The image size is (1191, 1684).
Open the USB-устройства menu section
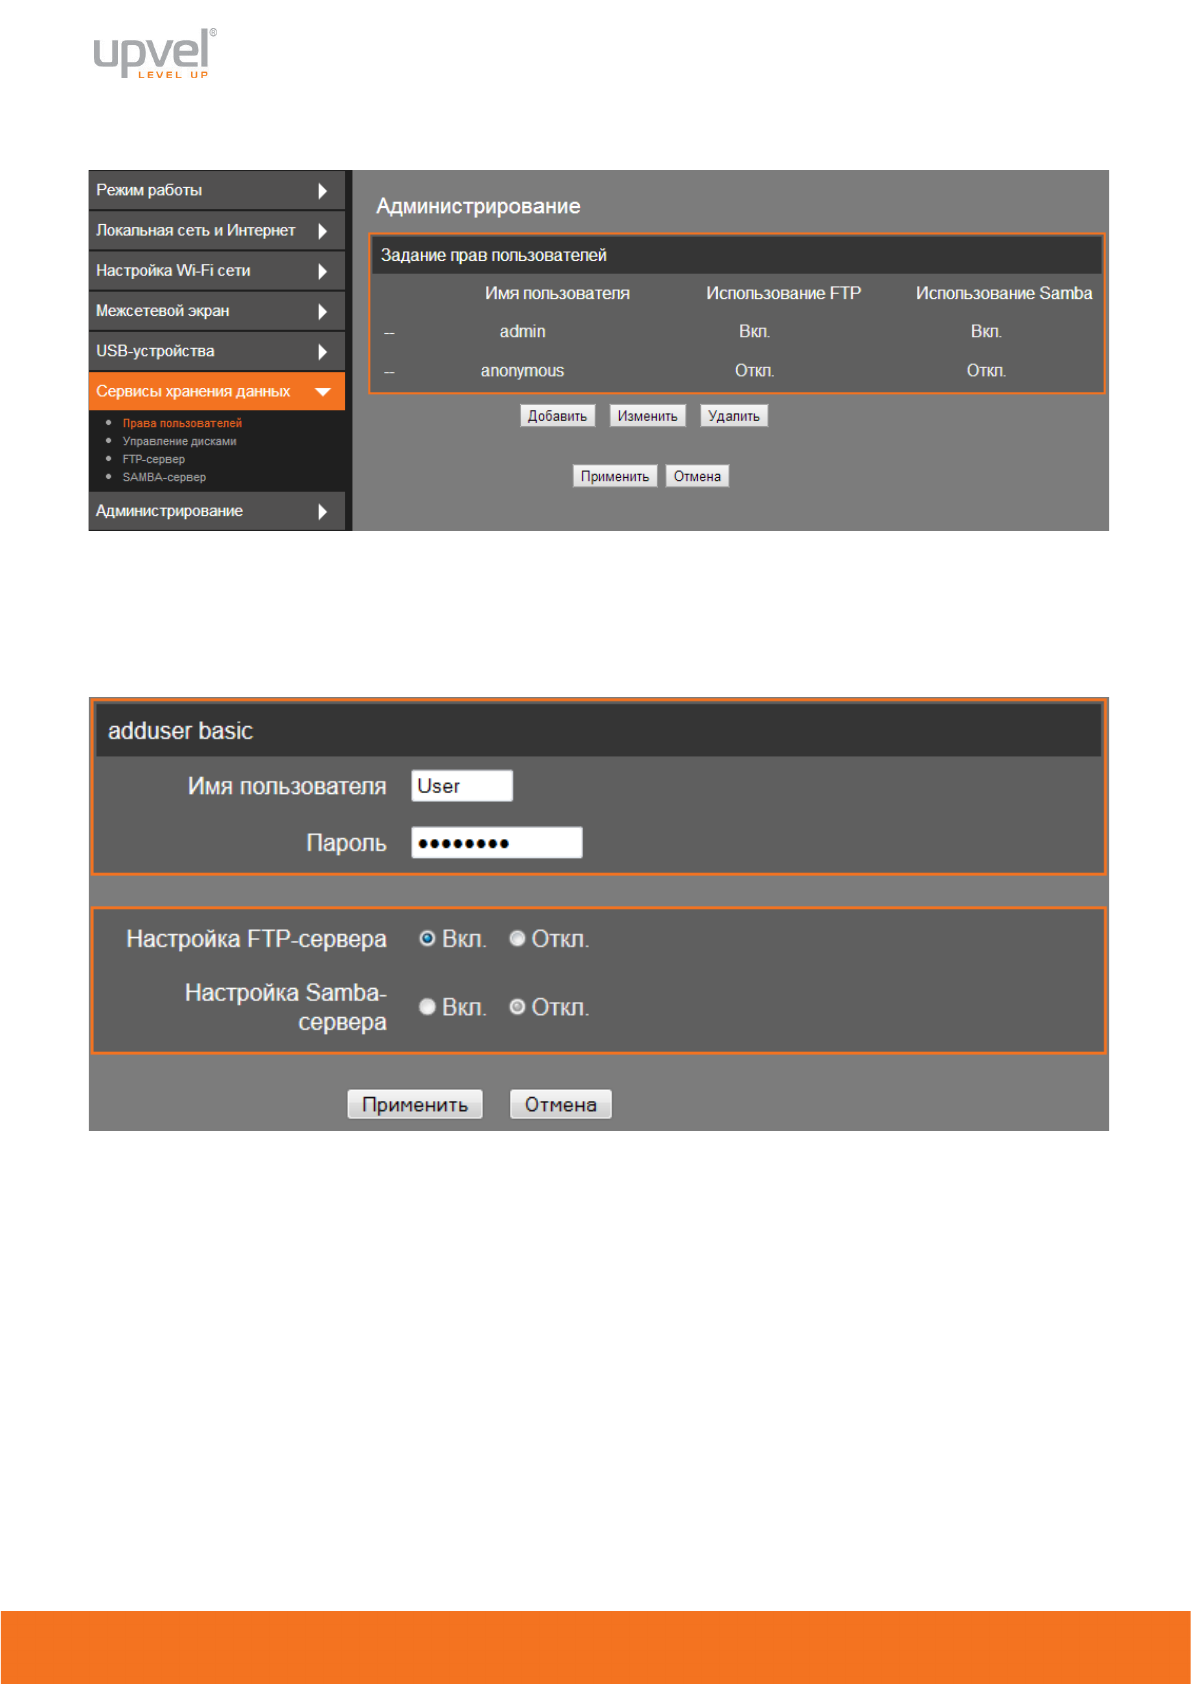coord(155,351)
